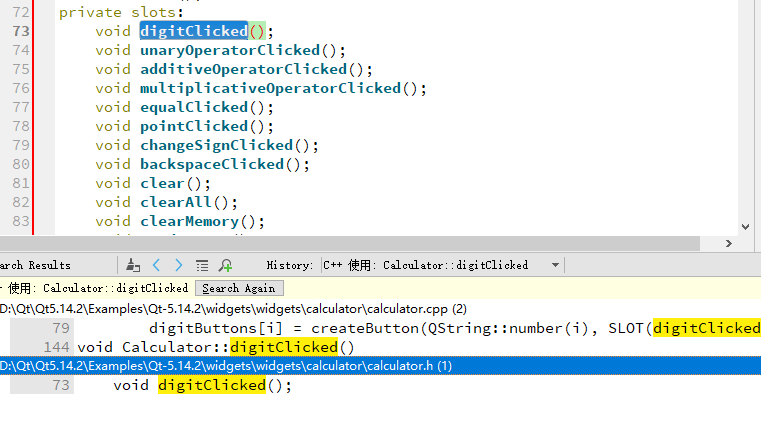Click changeSignClicked in the editor

[216, 145]
